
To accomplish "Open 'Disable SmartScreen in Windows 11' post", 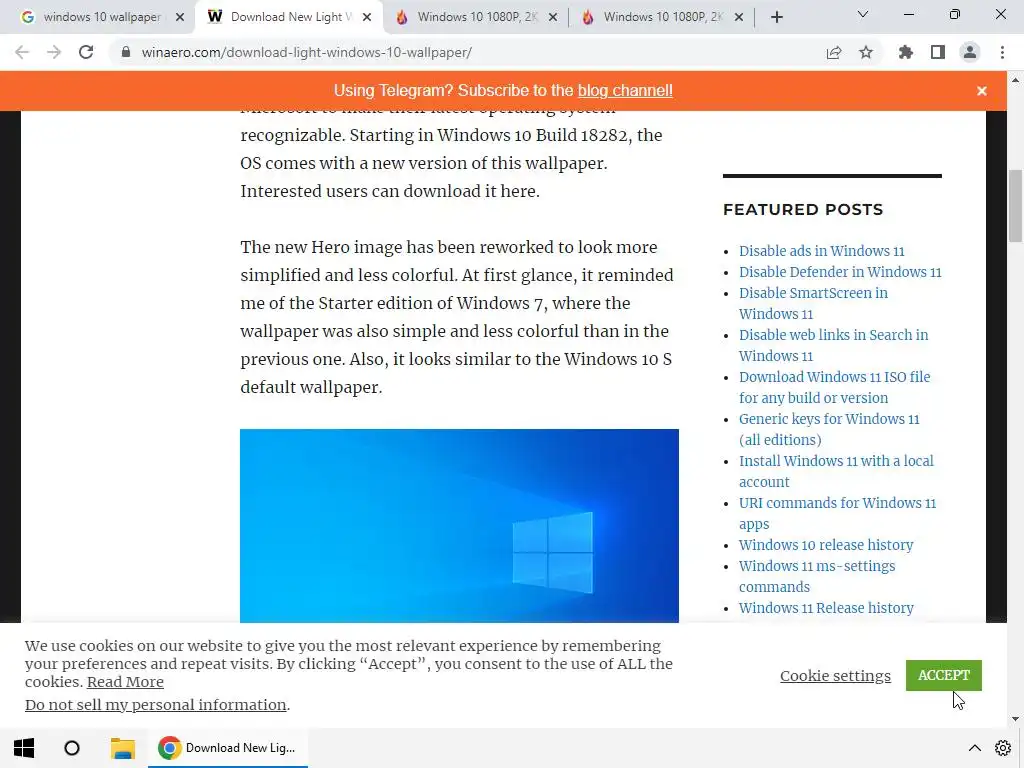I will [x=814, y=303].
